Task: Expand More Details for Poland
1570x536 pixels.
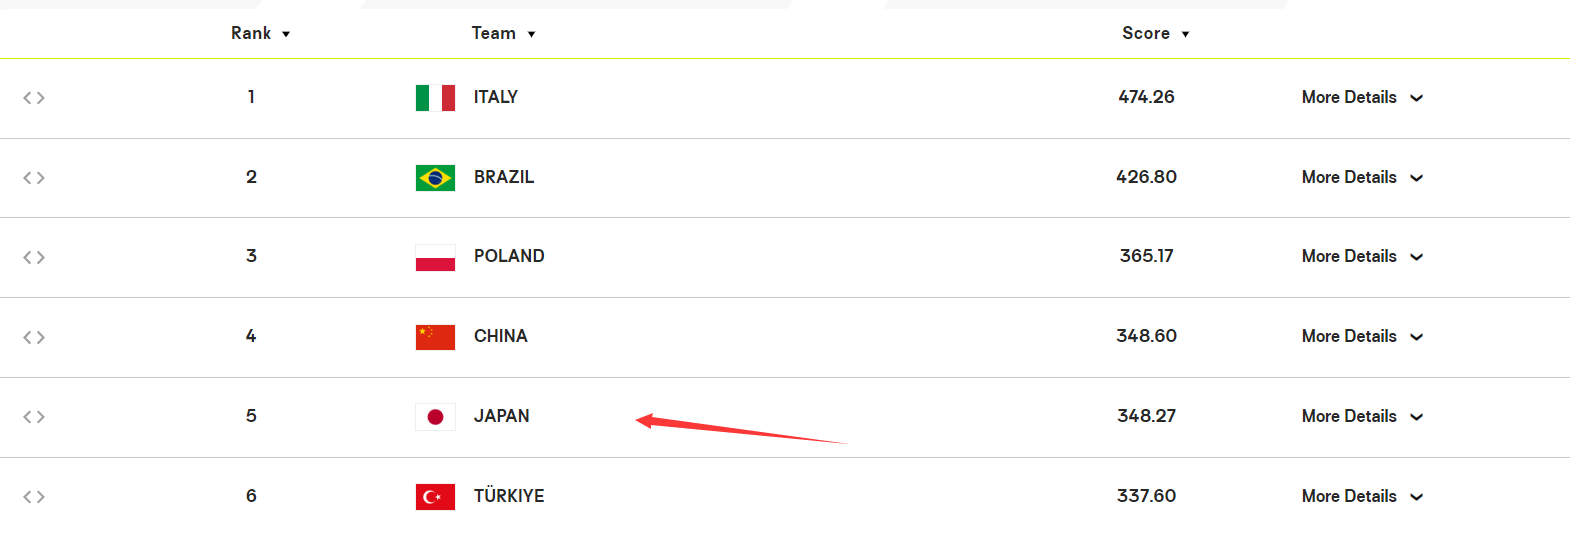Action: [1362, 256]
